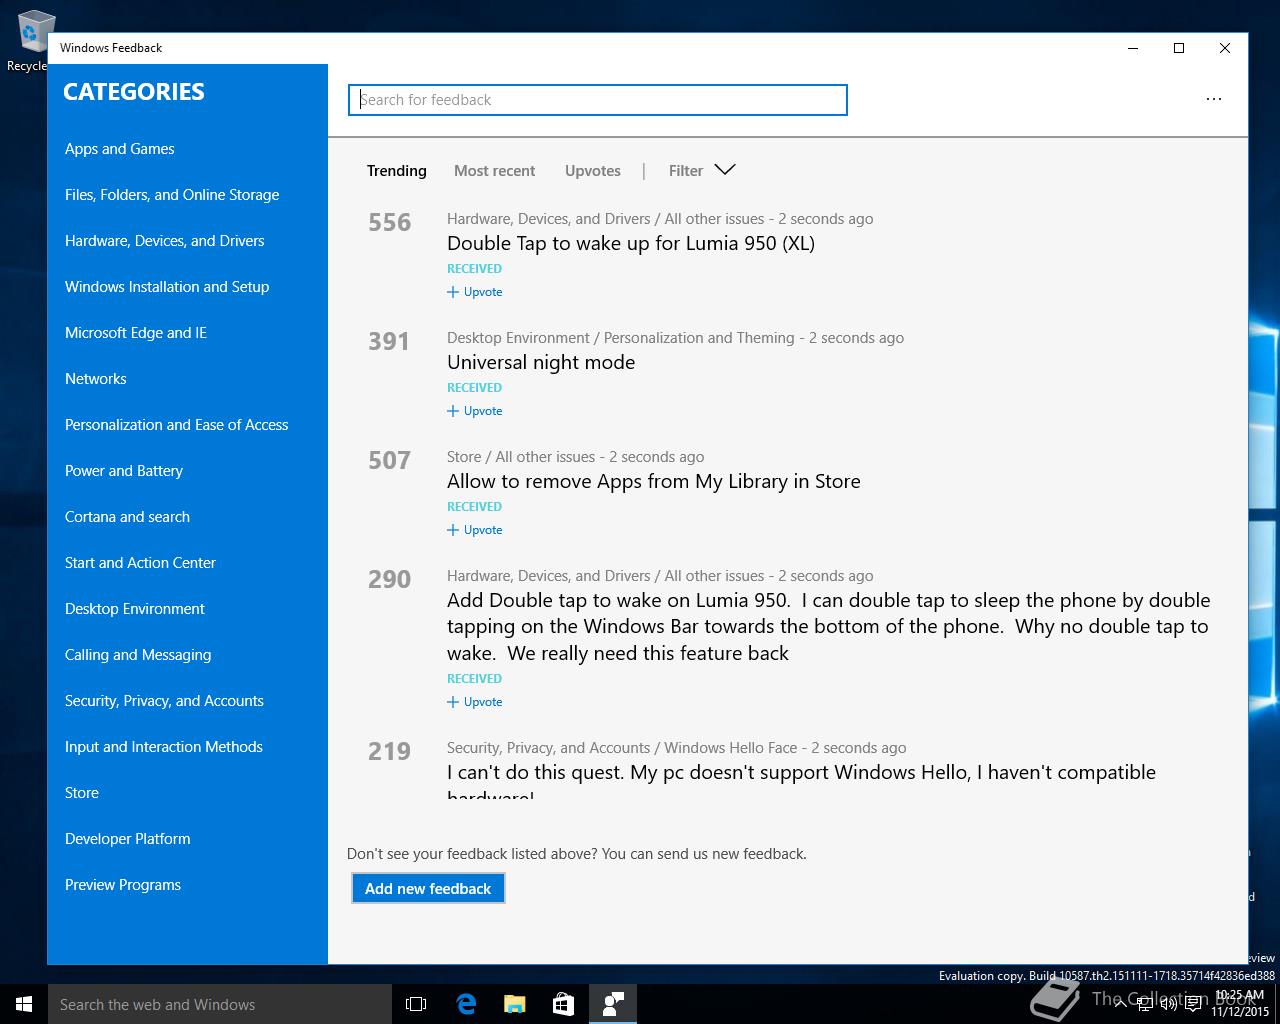Click the 556 vote count
The image size is (1280, 1024).
pos(389,222)
